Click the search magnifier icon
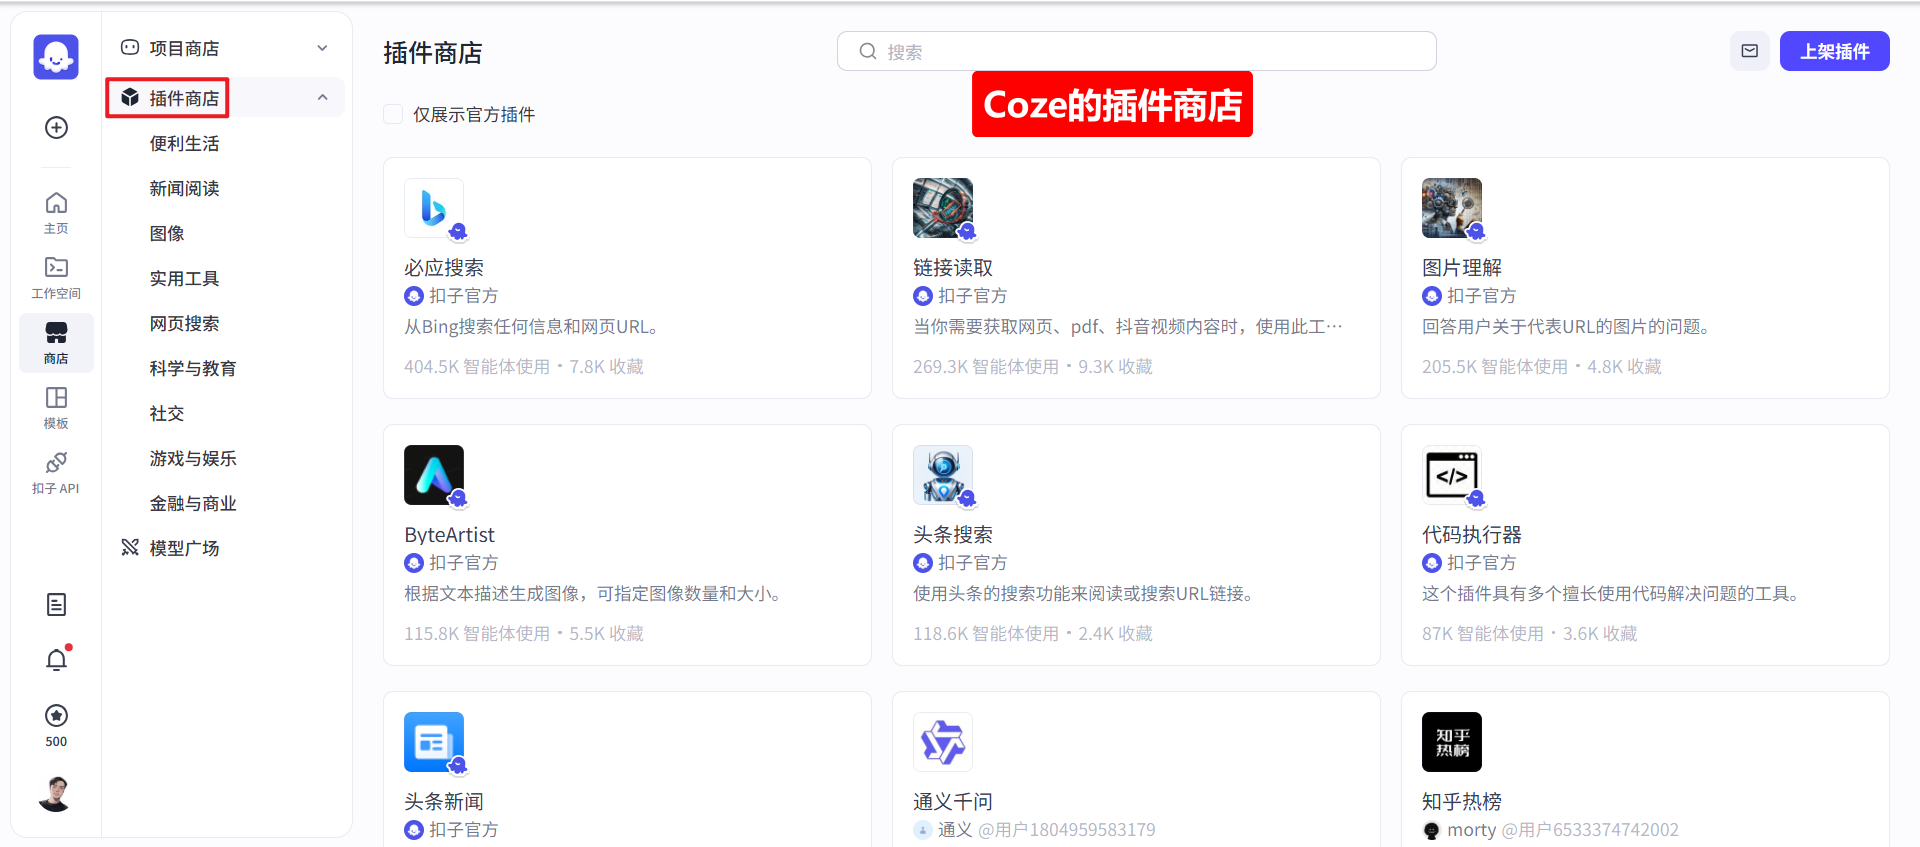The width and height of the screenshot is (1920, 847). [868, 51]
